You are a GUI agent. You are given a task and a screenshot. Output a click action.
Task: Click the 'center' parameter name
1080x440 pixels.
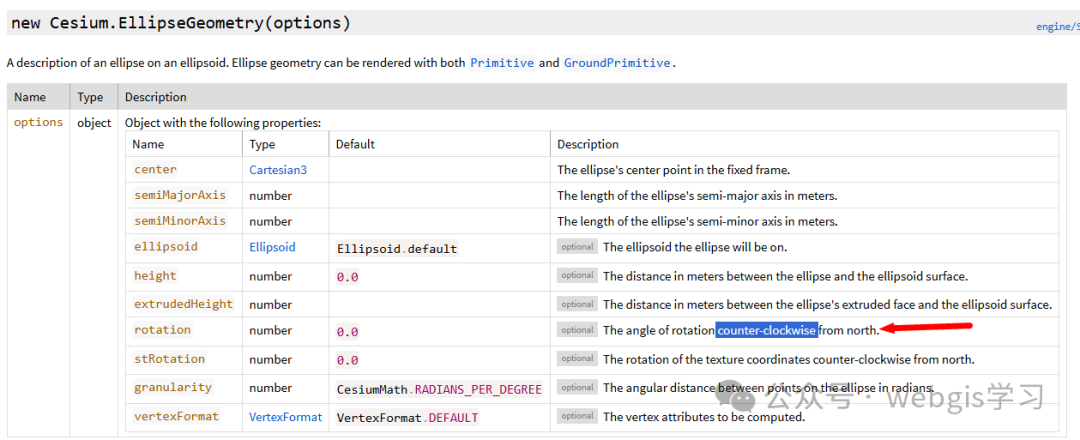click(x=155, y=169)
